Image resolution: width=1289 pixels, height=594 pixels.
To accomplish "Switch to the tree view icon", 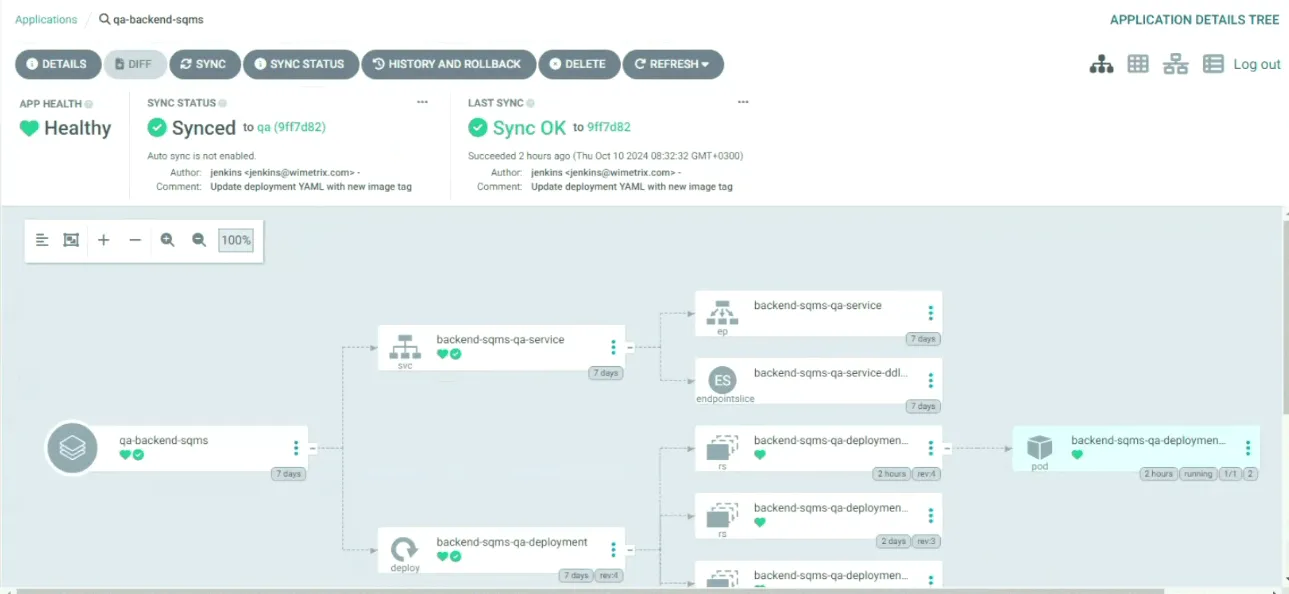I will point(1101,64).
